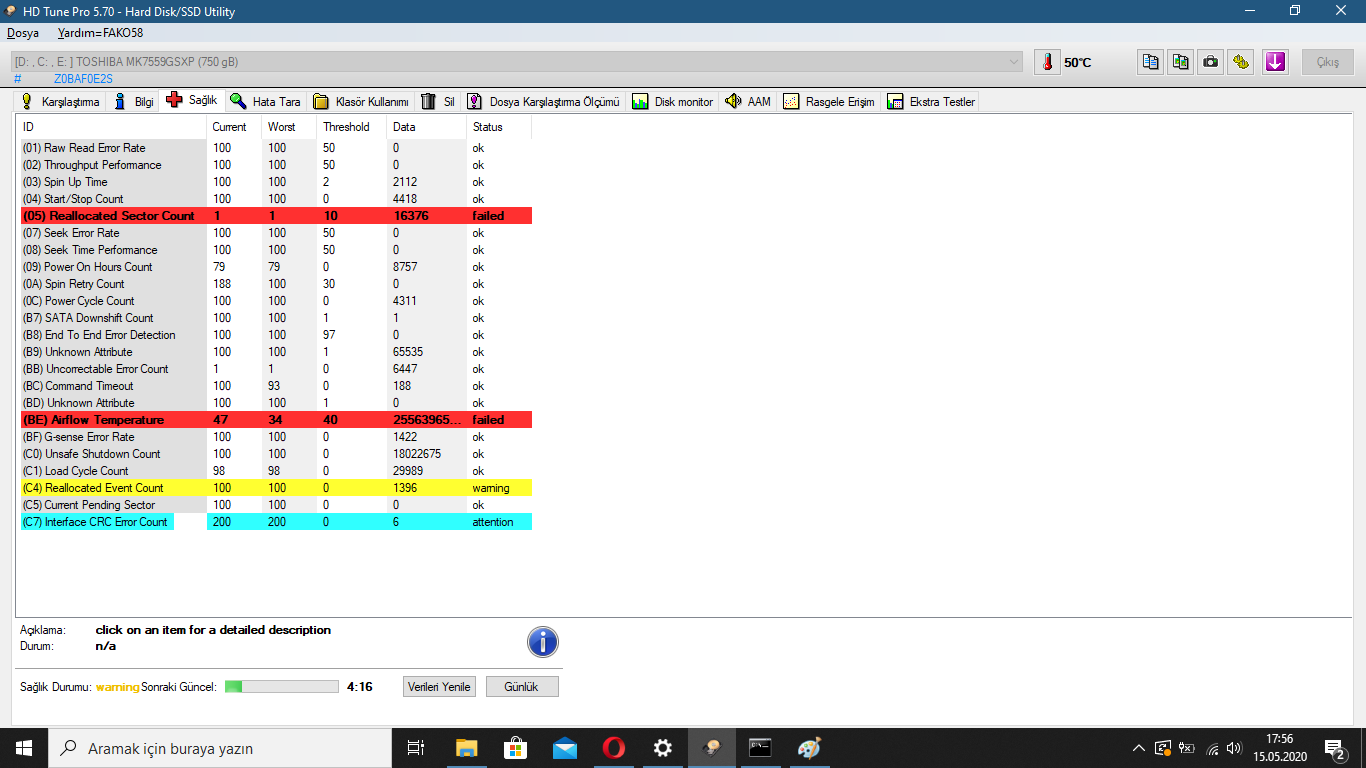Click the blue information circle icon
This screenshot has height=768, width=1366.
click(542, 642)
